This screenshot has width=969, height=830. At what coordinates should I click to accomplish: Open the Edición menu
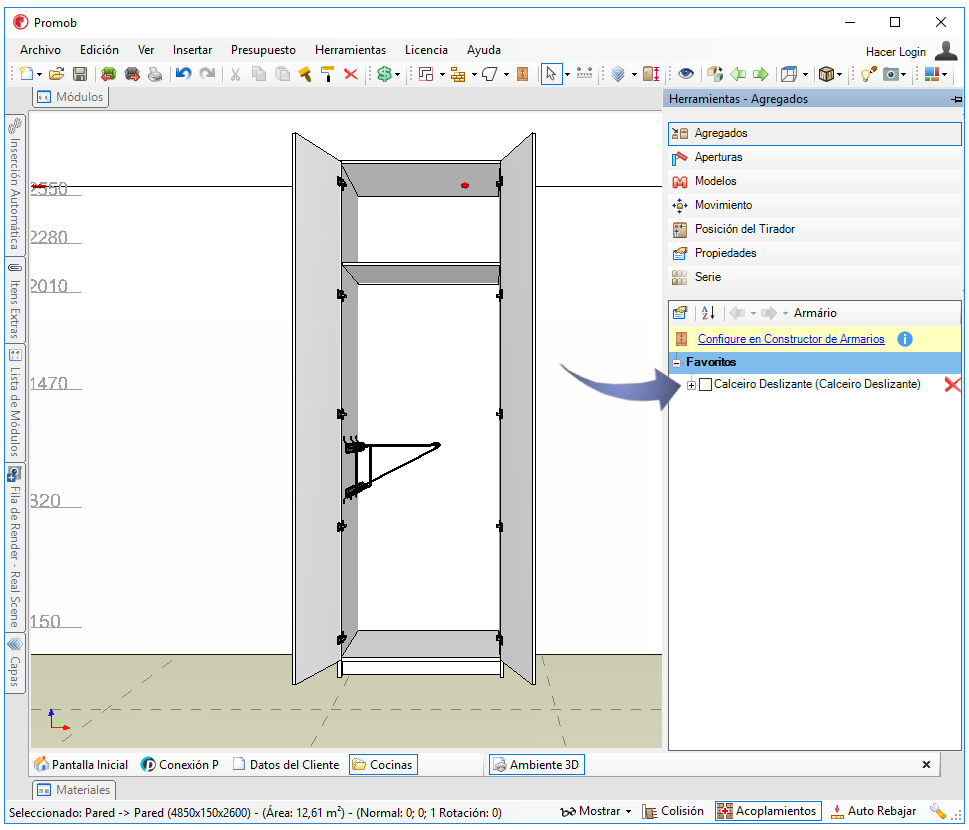(x=99, y=50)
